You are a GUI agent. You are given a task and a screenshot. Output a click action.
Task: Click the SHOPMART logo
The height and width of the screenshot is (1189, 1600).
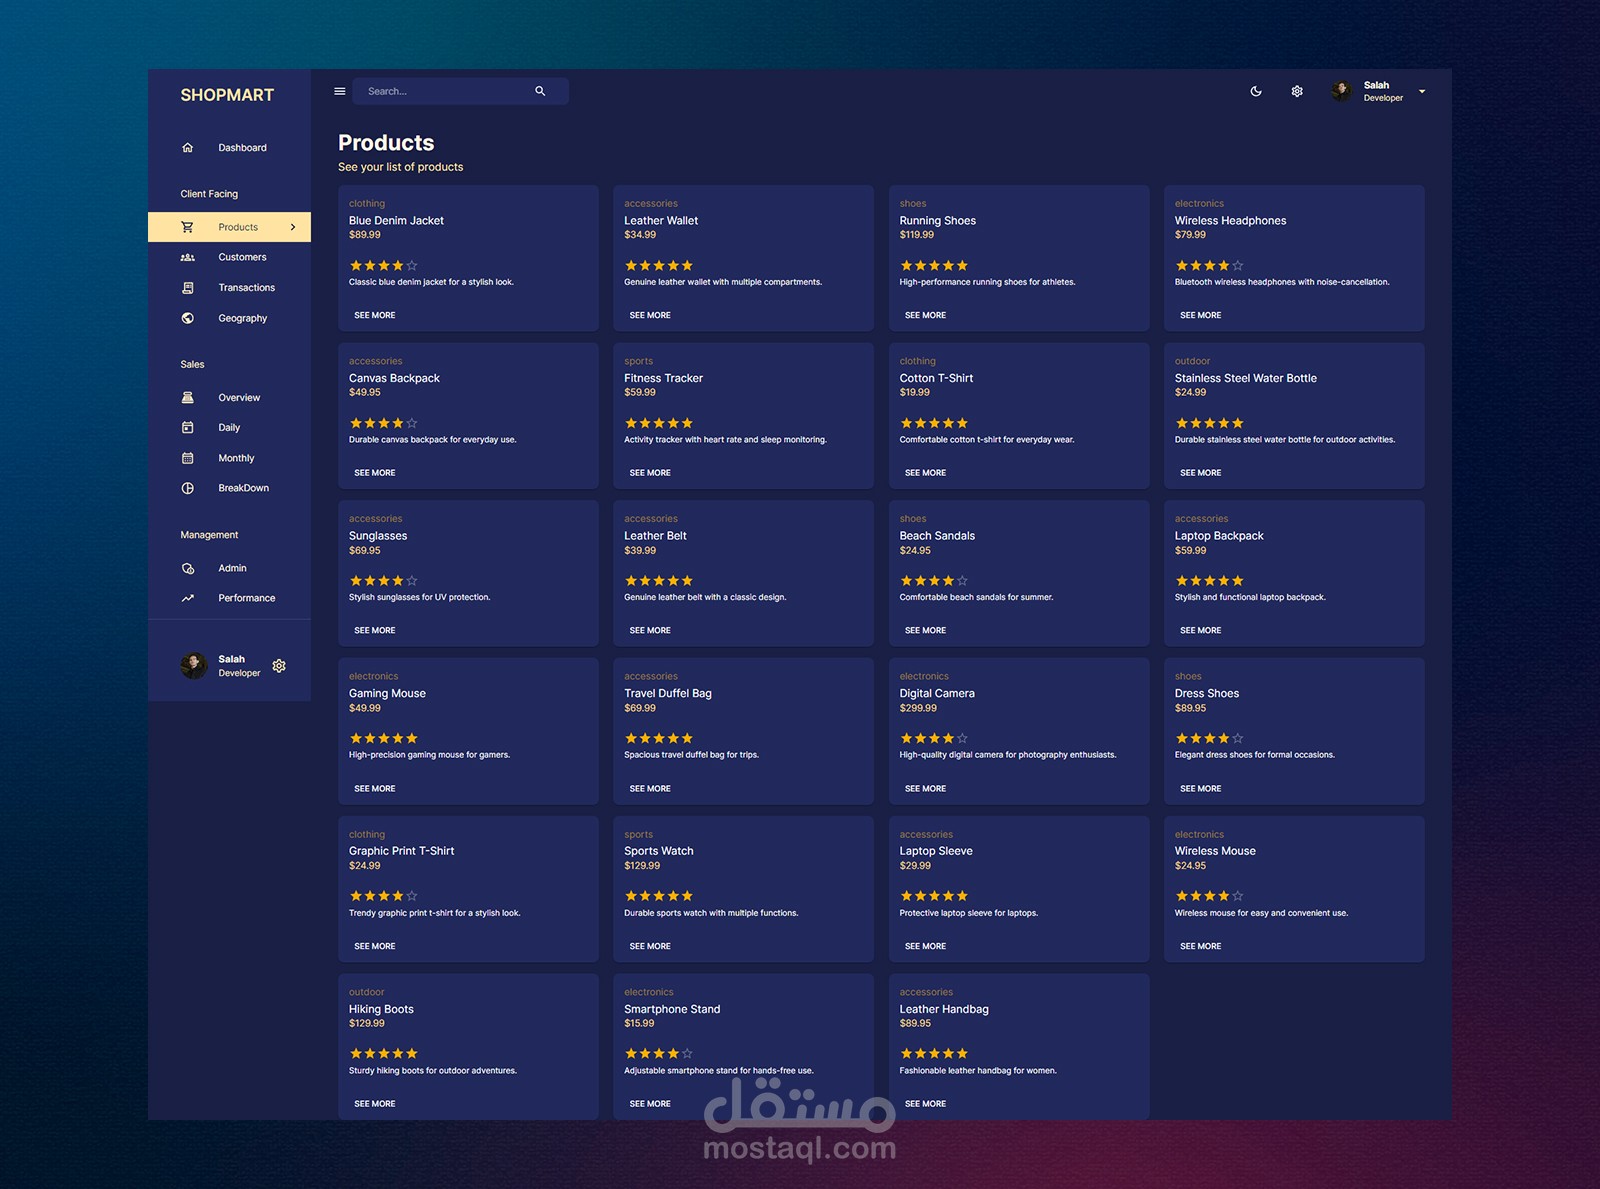227,95
